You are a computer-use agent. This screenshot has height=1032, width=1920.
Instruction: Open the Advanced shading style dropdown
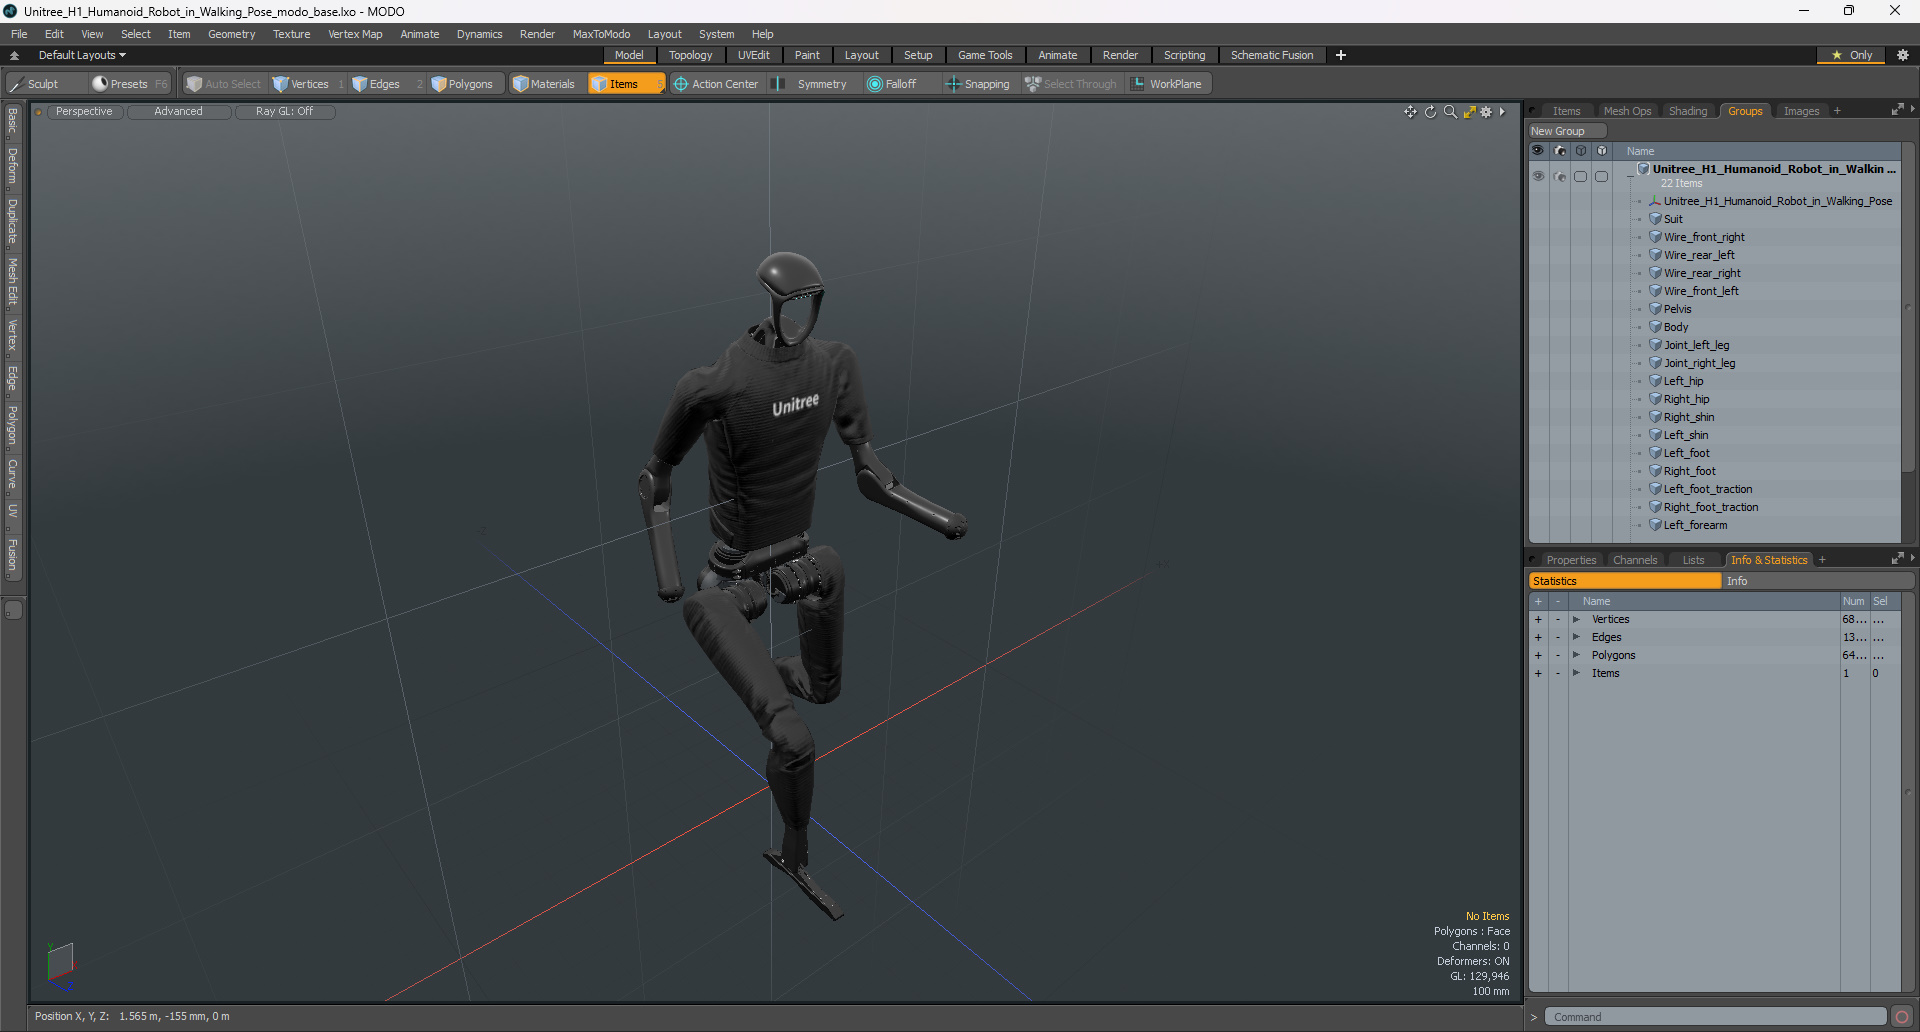coord(178,112)
